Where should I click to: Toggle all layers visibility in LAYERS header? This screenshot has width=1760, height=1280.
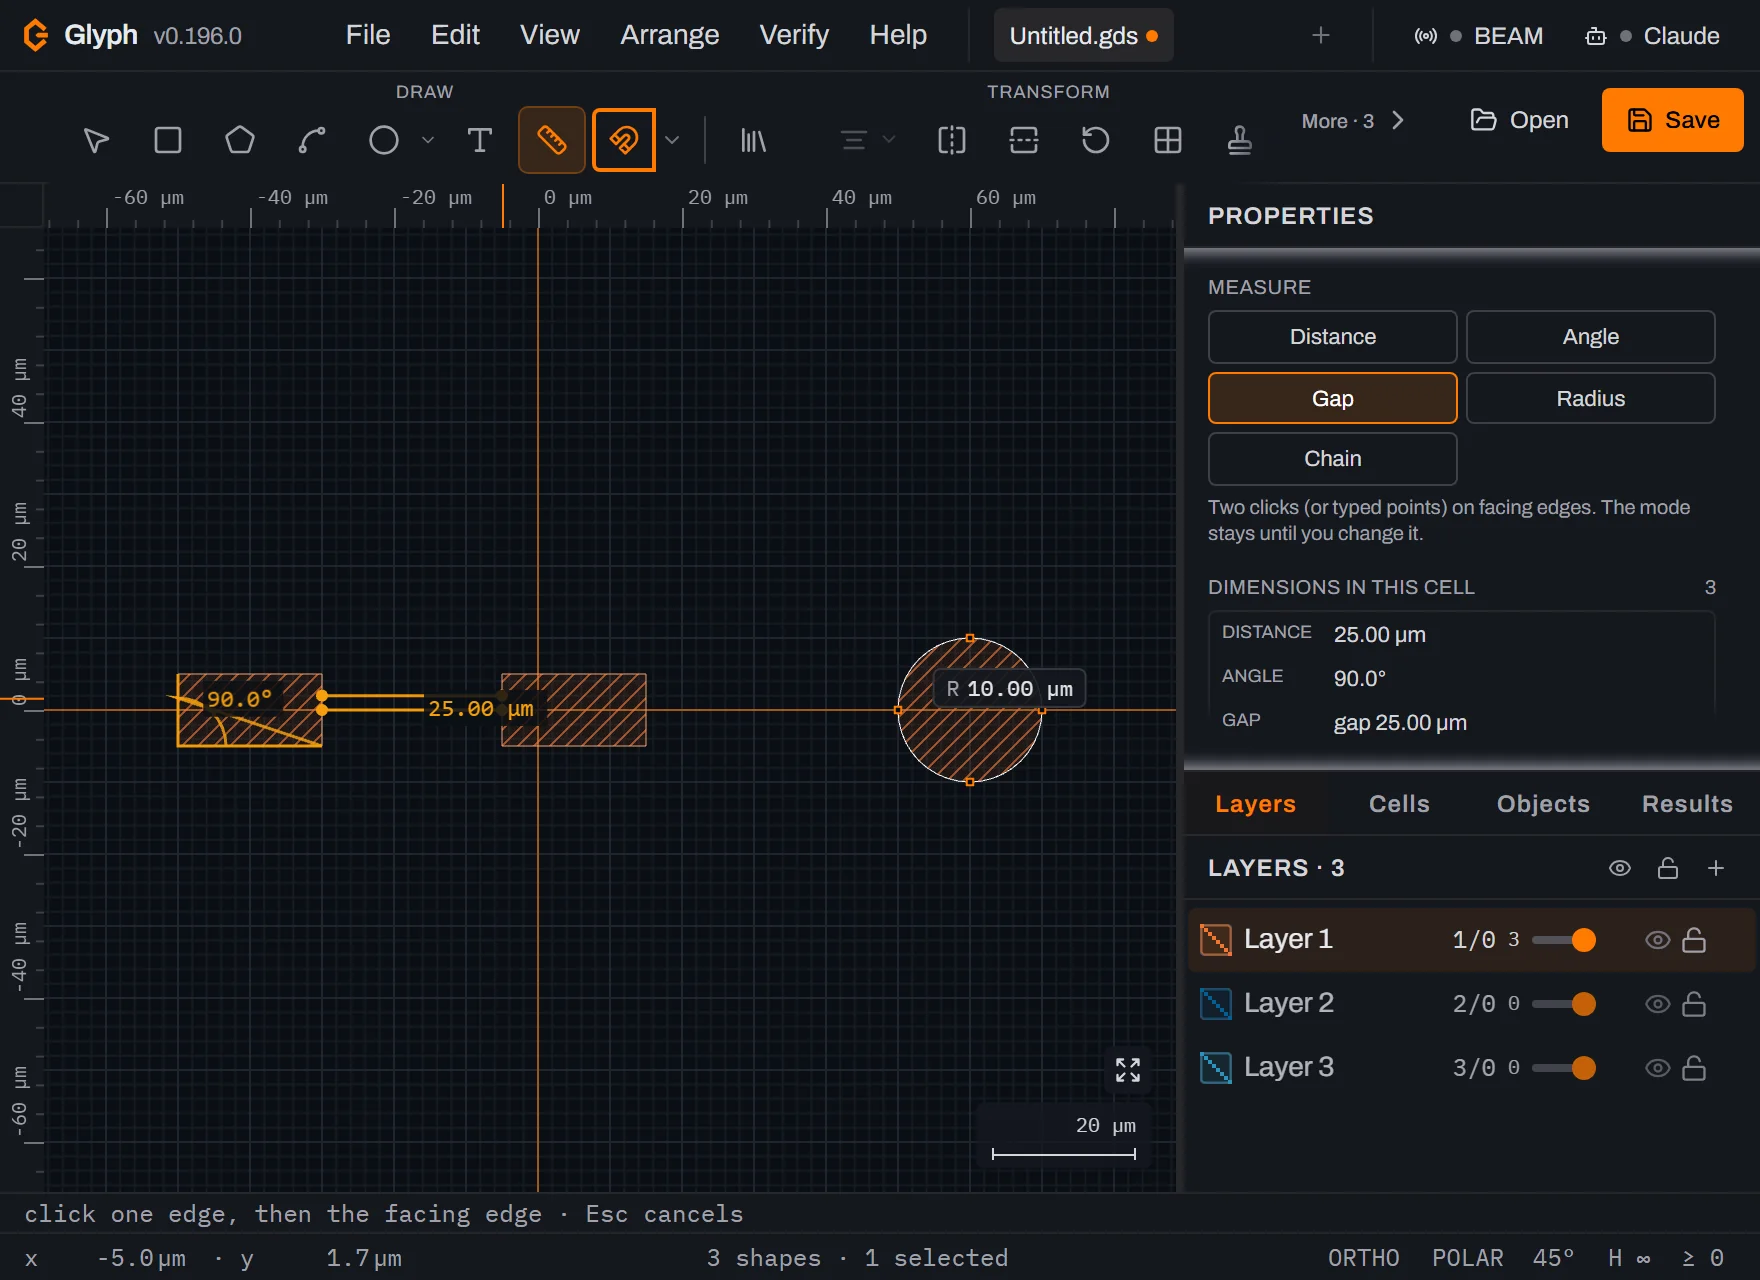[1620, 868]
